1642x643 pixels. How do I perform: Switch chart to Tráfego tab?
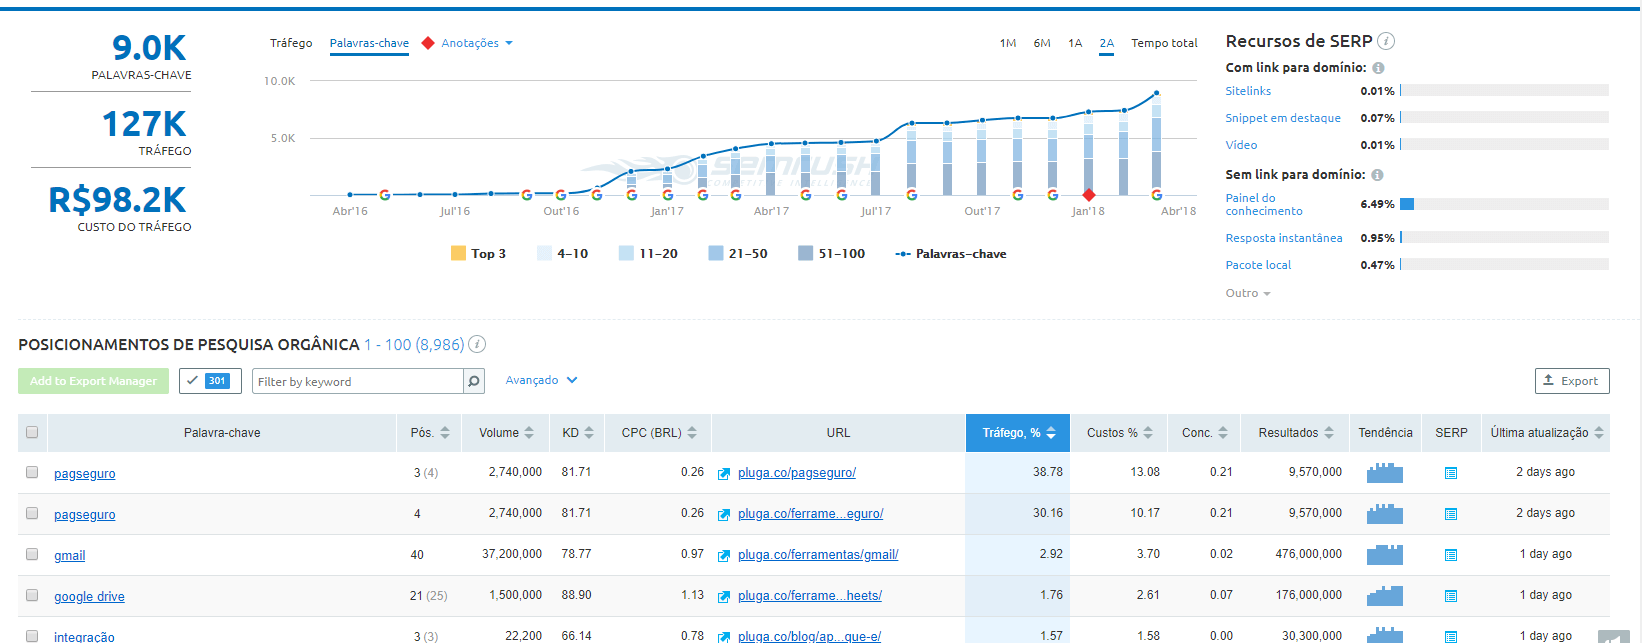pos(291,43)
